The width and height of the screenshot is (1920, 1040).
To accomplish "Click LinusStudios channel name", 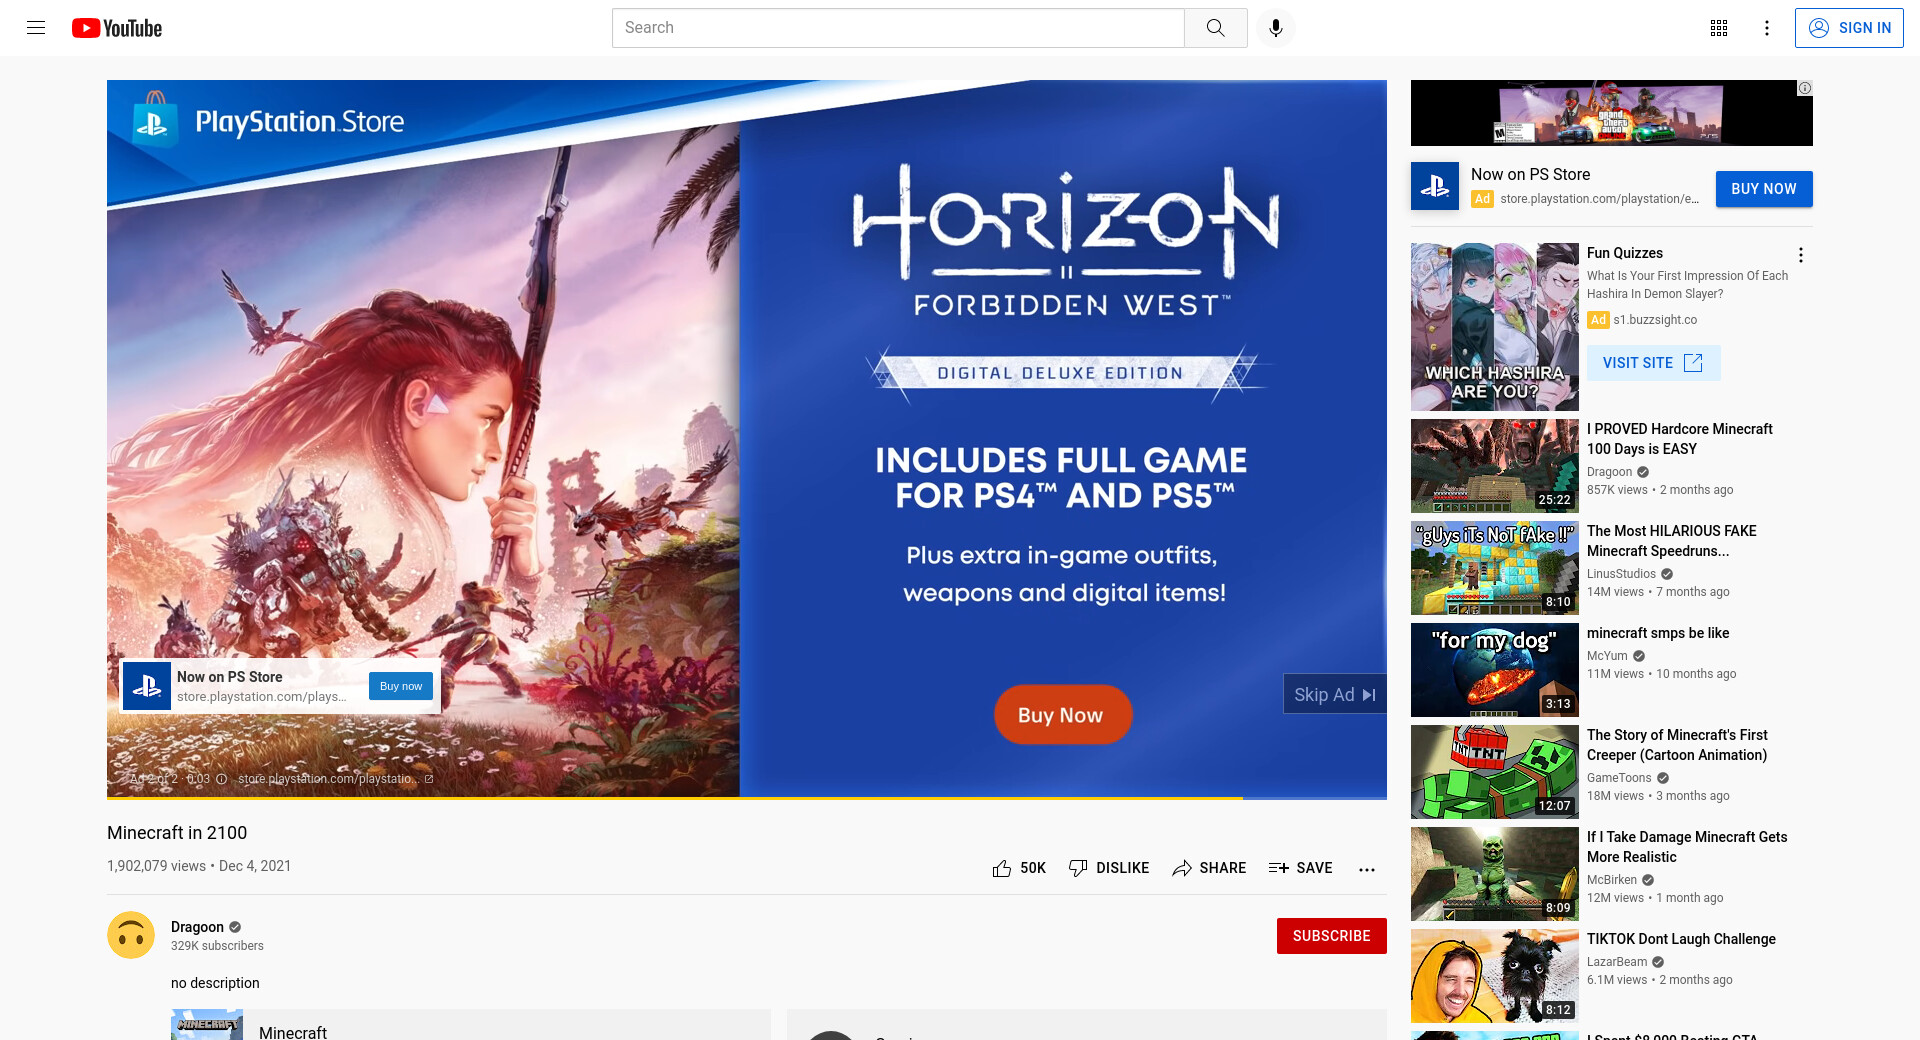I will pos(1621,574).
